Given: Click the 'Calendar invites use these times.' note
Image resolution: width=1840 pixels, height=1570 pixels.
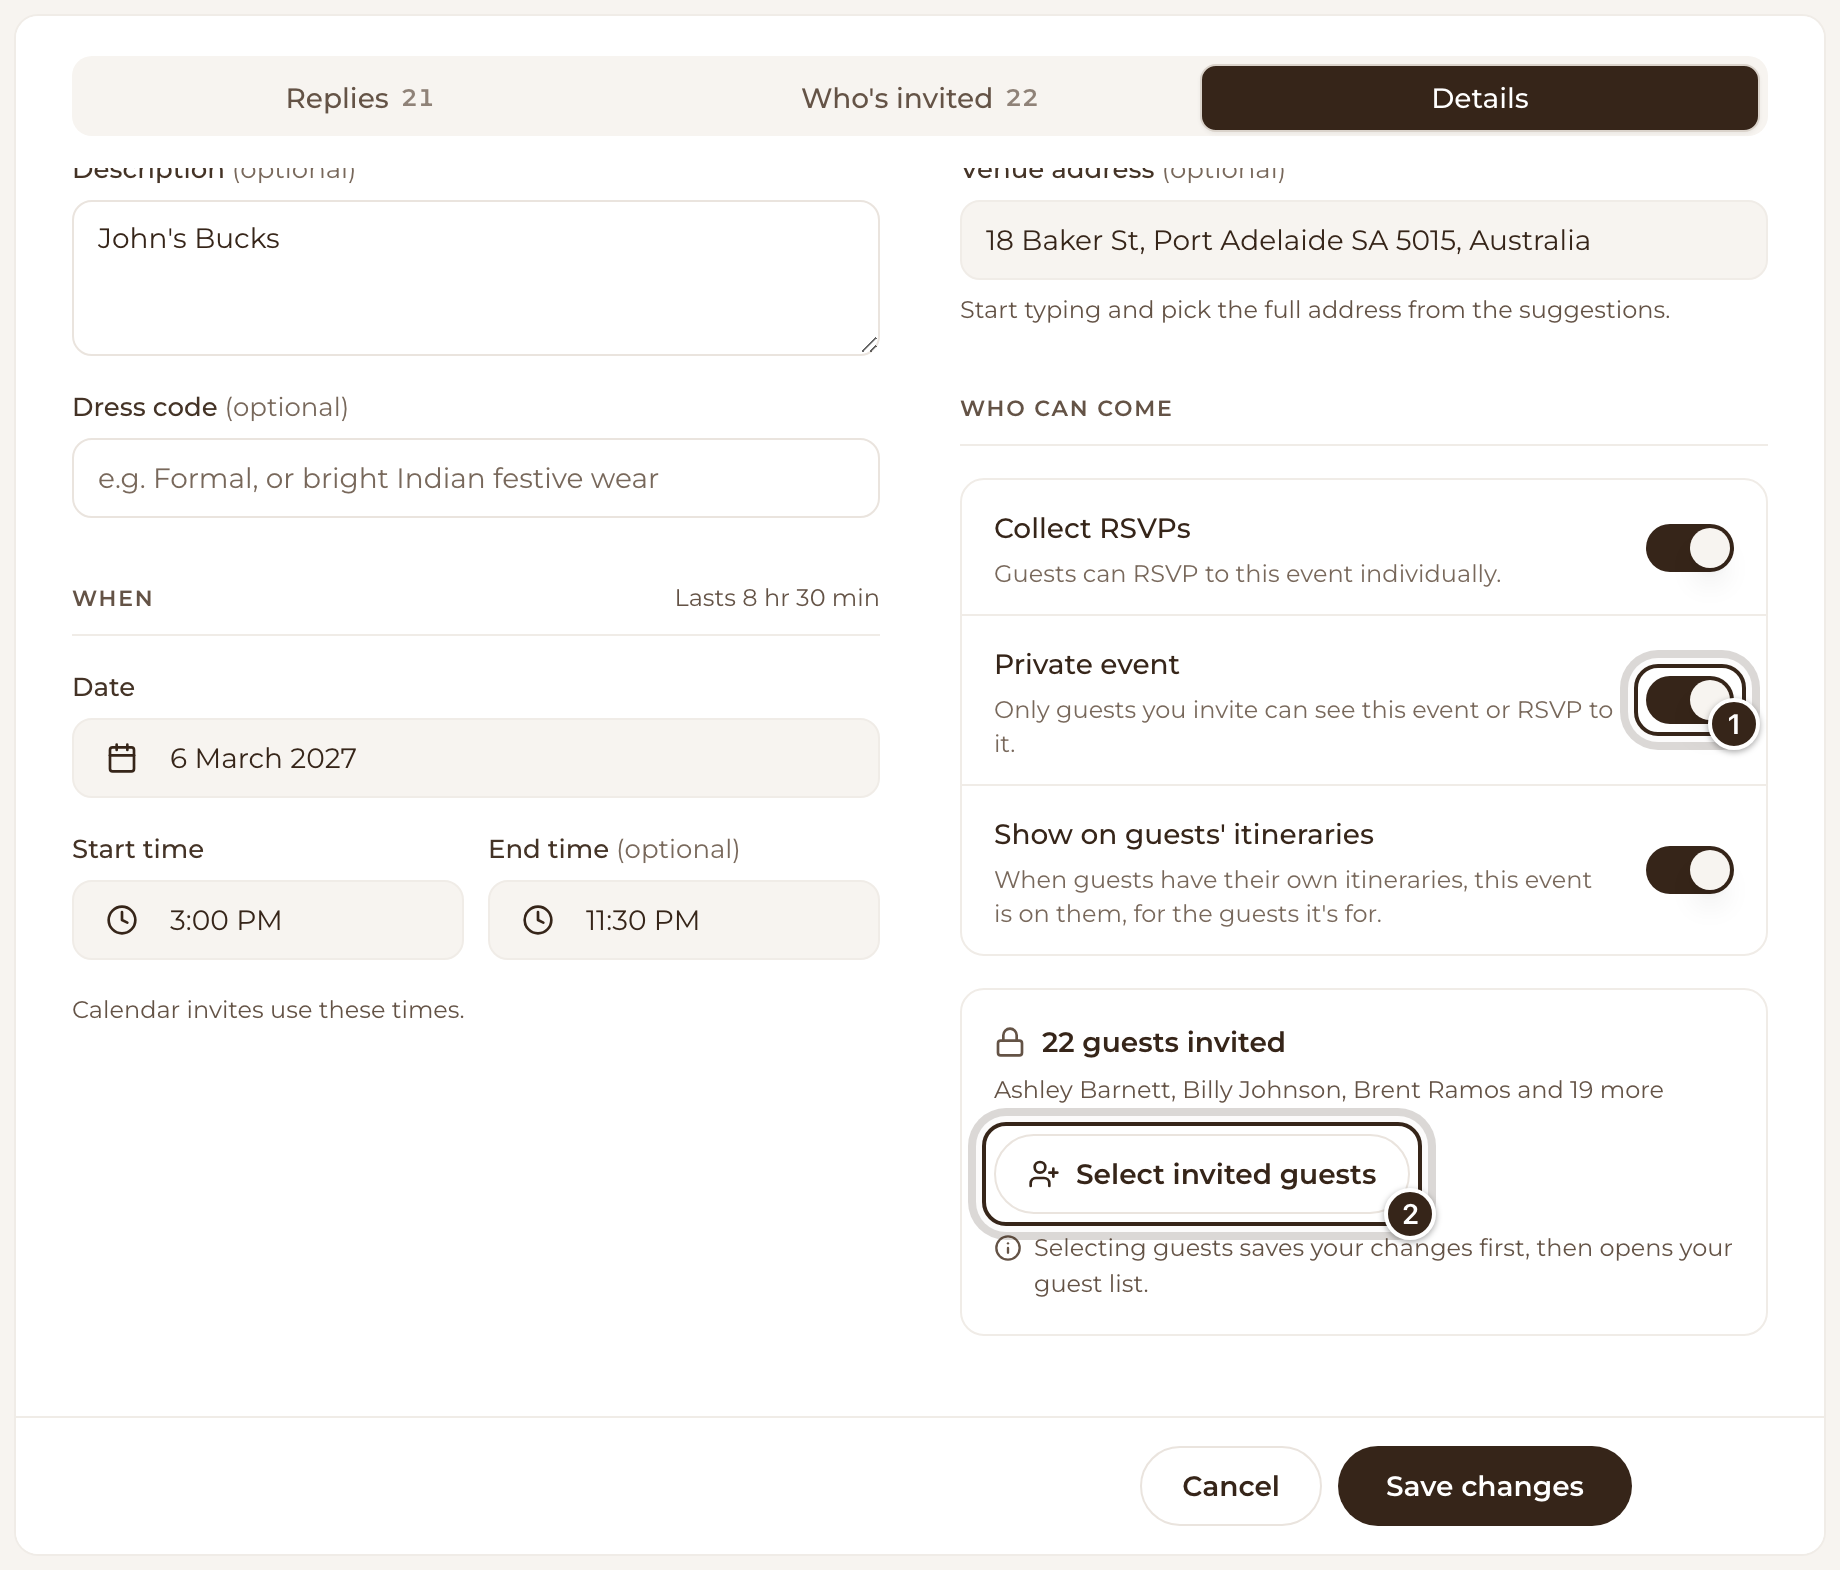Looking at the screenshot, I should pyautogui.click(x=268, y=1010).
